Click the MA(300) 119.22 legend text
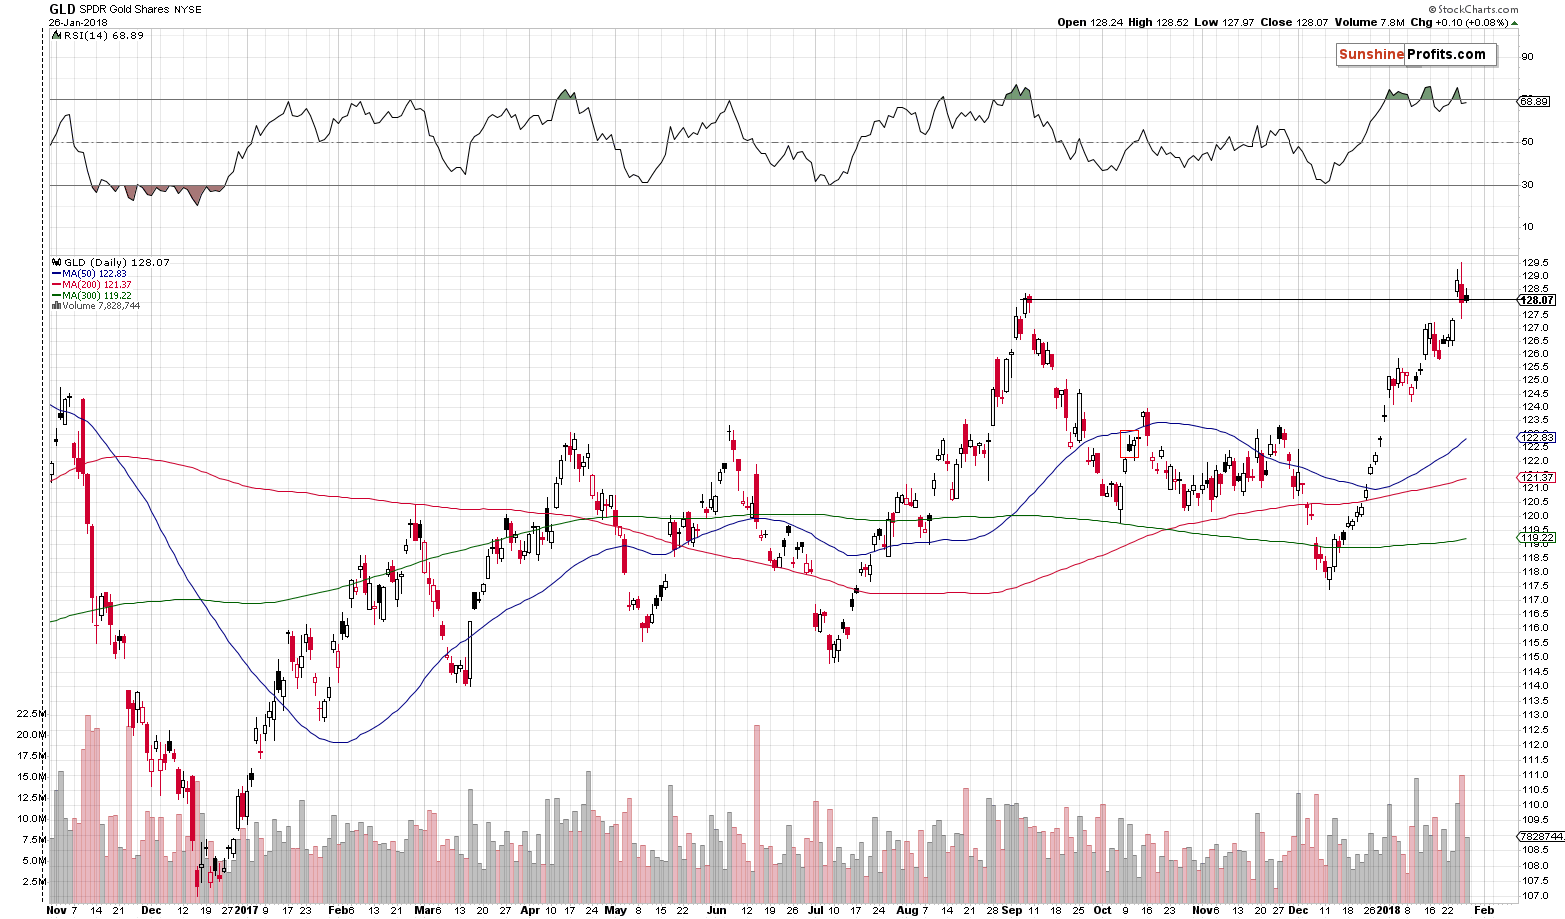1565x919 pixels. pos(97,295)
